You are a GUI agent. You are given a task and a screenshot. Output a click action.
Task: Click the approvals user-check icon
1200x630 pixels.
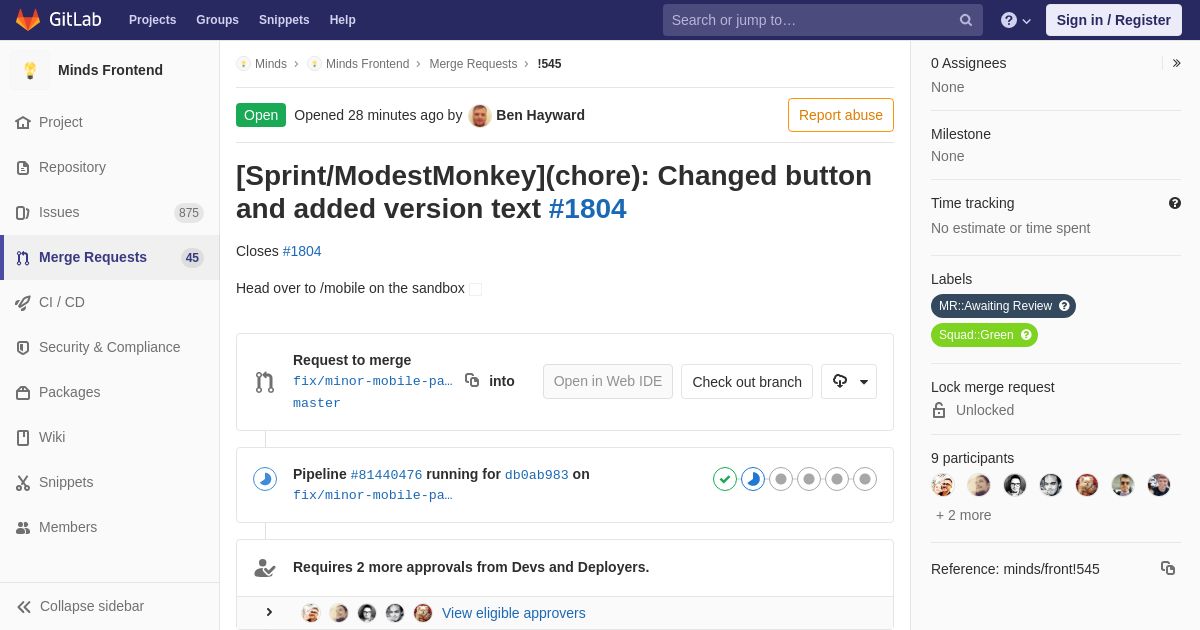[x=264, y=567]
